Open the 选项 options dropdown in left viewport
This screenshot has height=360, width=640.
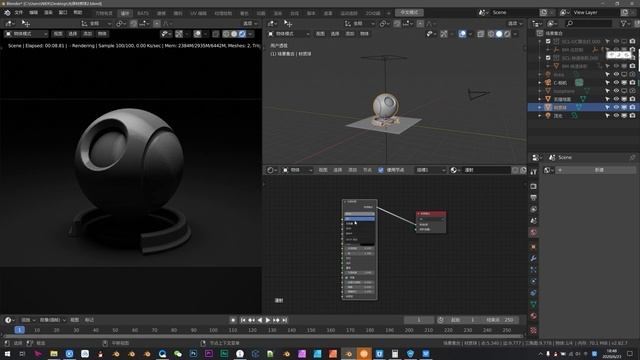click(x=250, y=24)
